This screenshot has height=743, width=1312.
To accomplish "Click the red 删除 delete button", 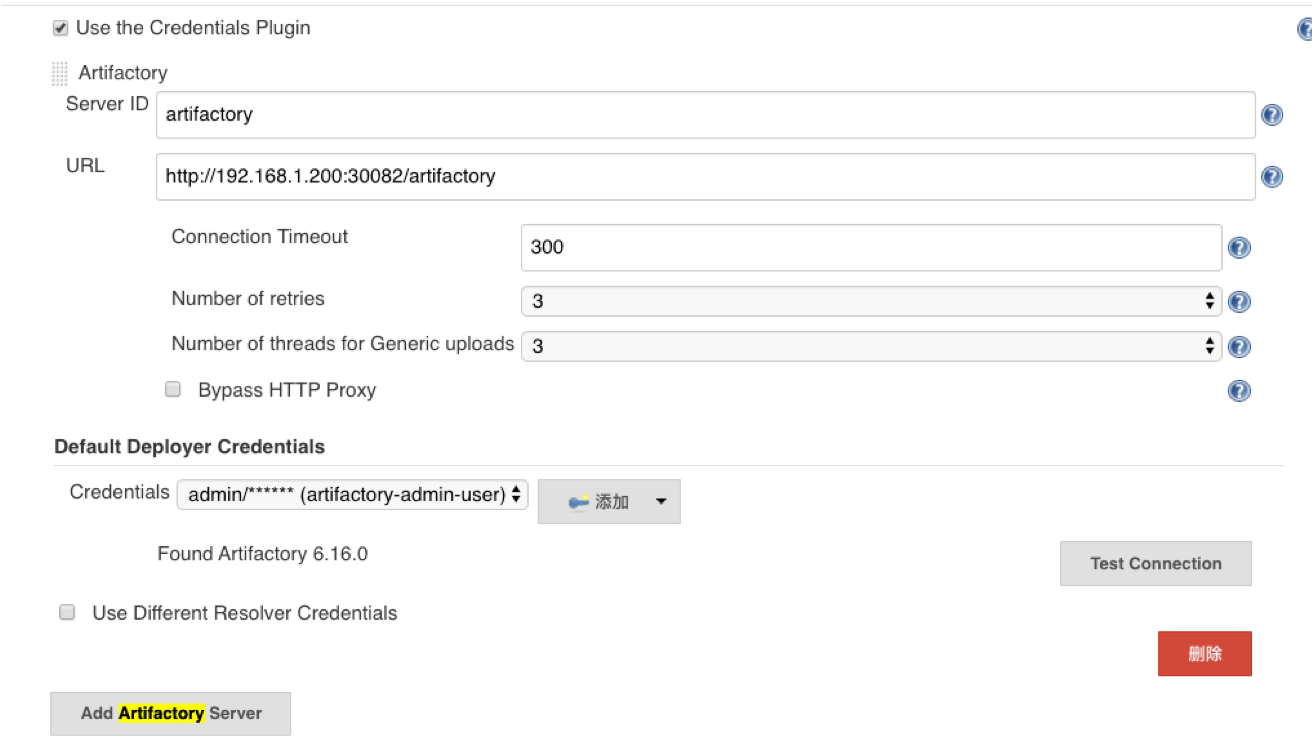I will click(x=1205, y=654).
